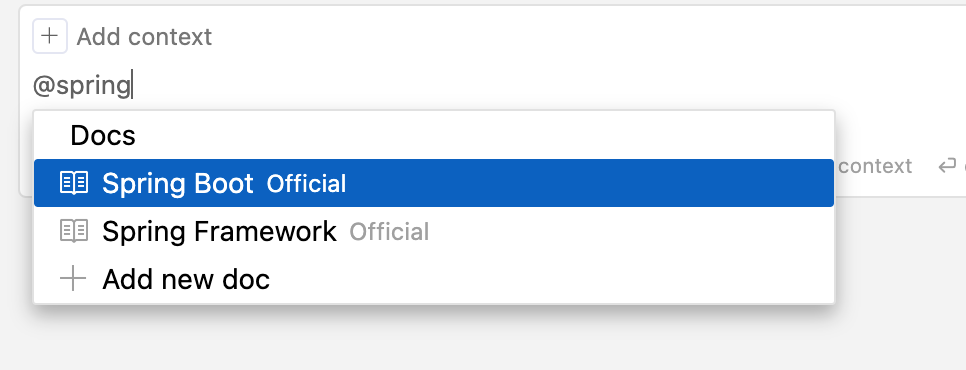The height and width of the screenshot is (370, 966).
Task: Click the plus icon beside Add new doc
Action: pos(73,279)
